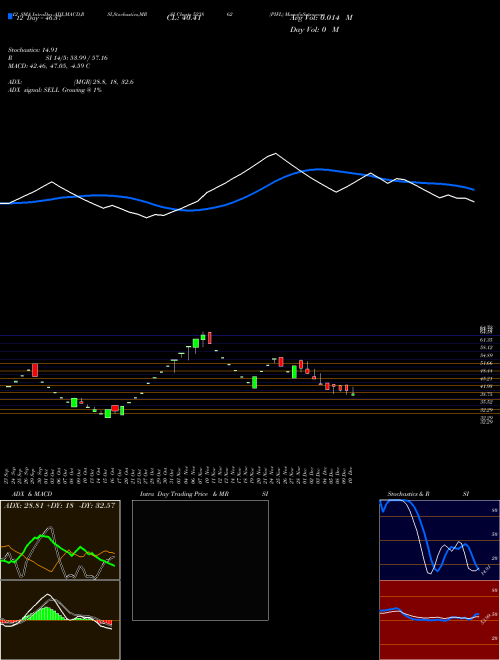This screenshot has height=660, width=500.
Task: Click the 'Stochastics & R' panel title
Action: tap(409, 494)
